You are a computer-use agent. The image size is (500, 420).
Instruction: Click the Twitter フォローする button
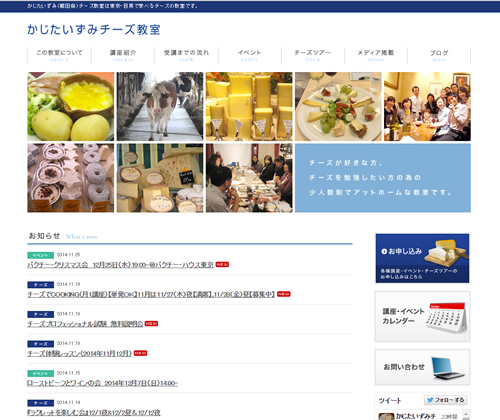click(445, 400)
